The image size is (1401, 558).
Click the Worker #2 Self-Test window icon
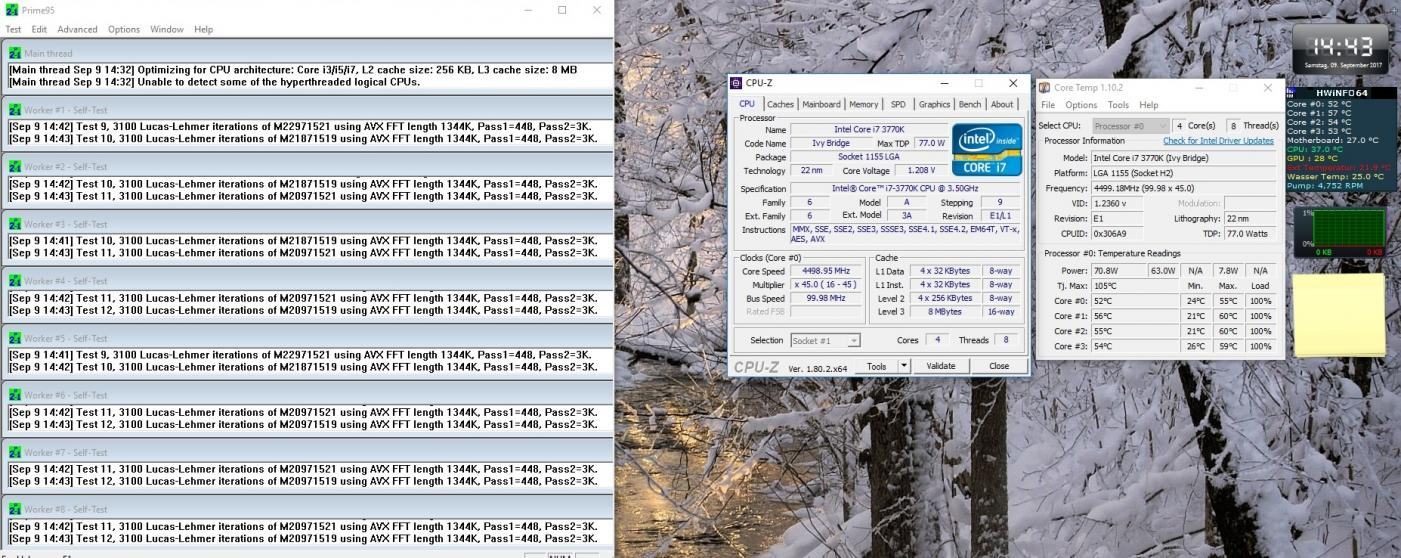pos(15,167)
